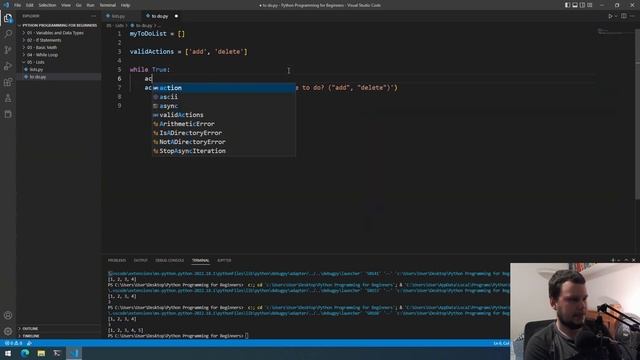Switch to Debug Console tab
This screenshot has height=360, width=640.
[x=169, y=260]
